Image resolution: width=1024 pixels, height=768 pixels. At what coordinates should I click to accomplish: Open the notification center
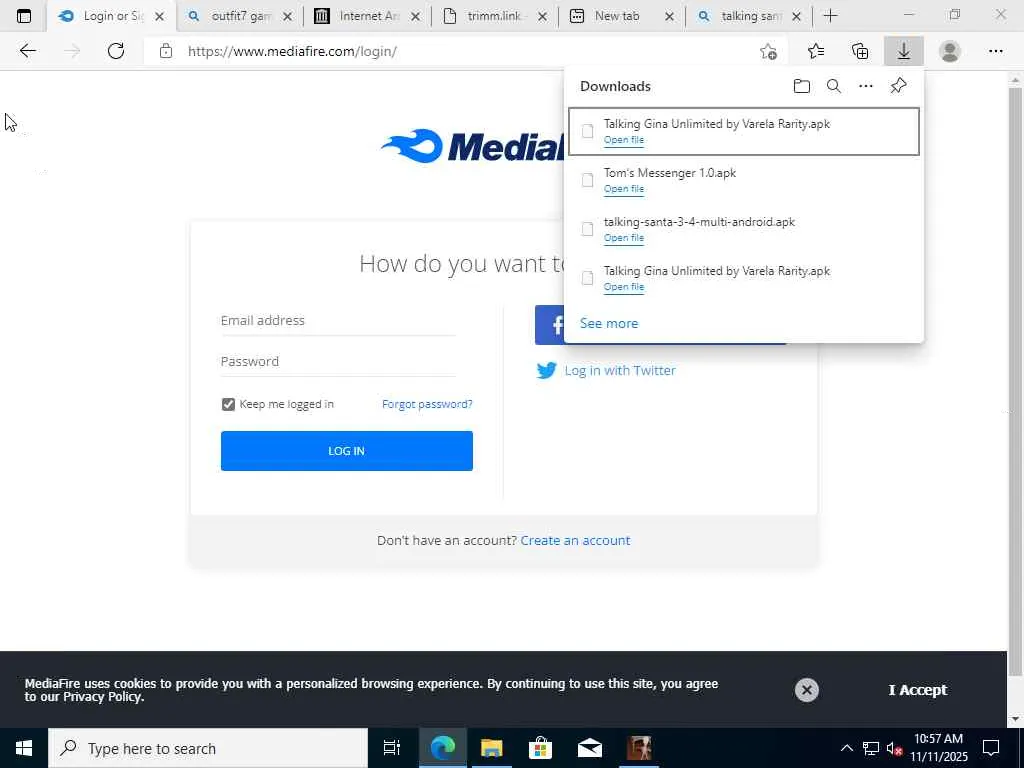click(991, 748)
